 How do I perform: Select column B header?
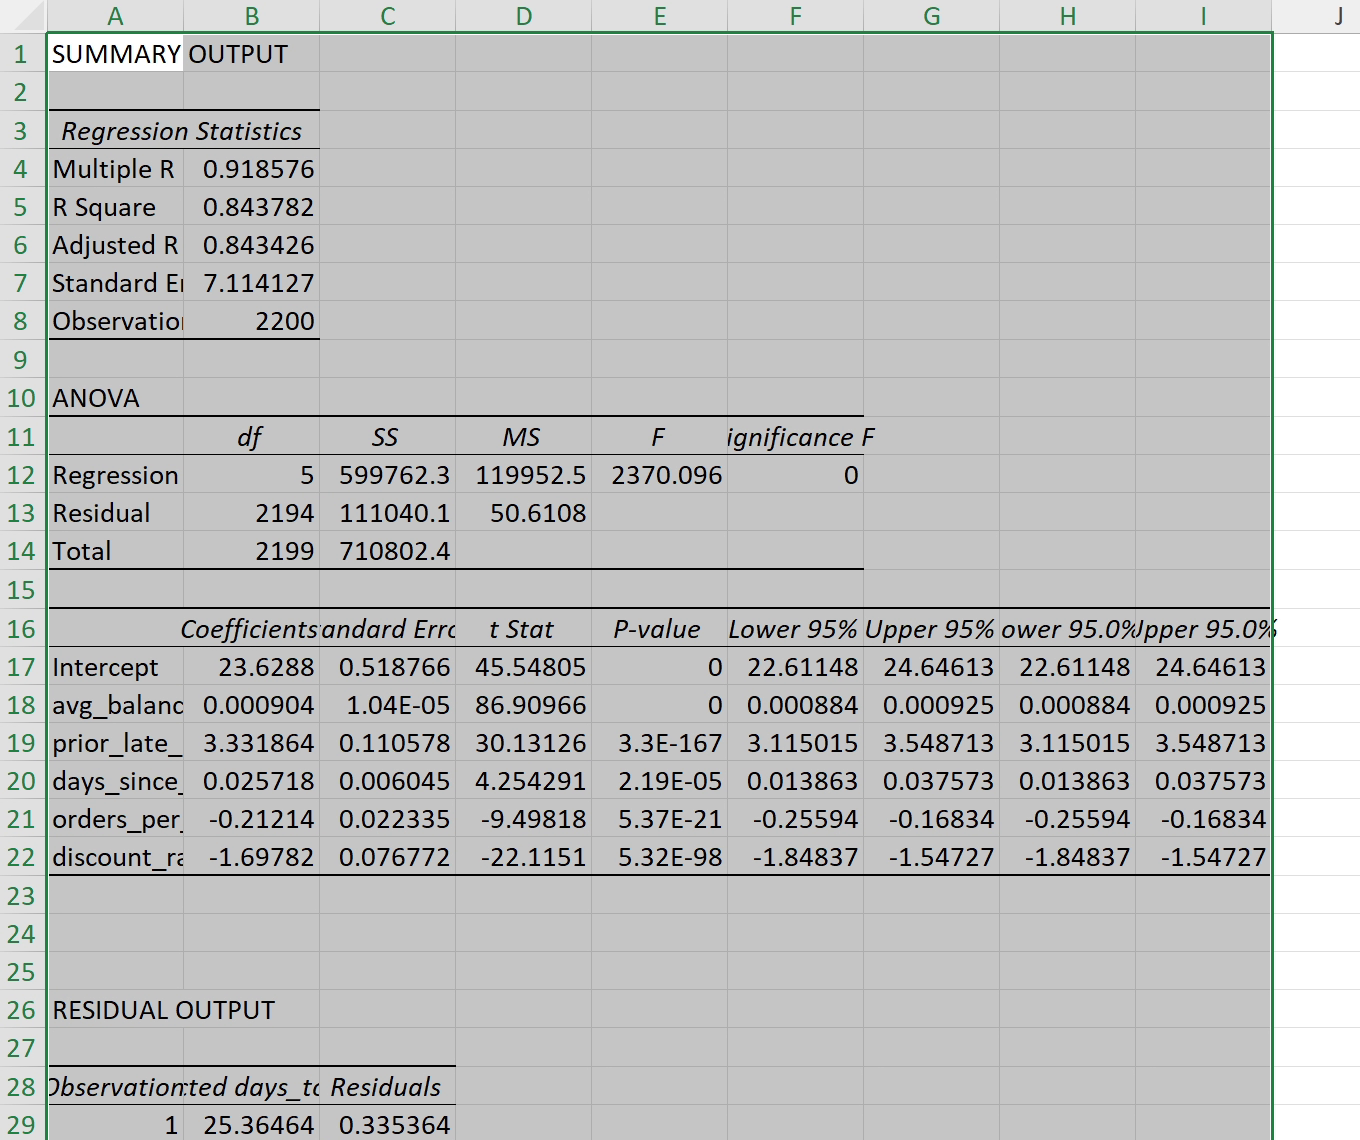(251, 16)
